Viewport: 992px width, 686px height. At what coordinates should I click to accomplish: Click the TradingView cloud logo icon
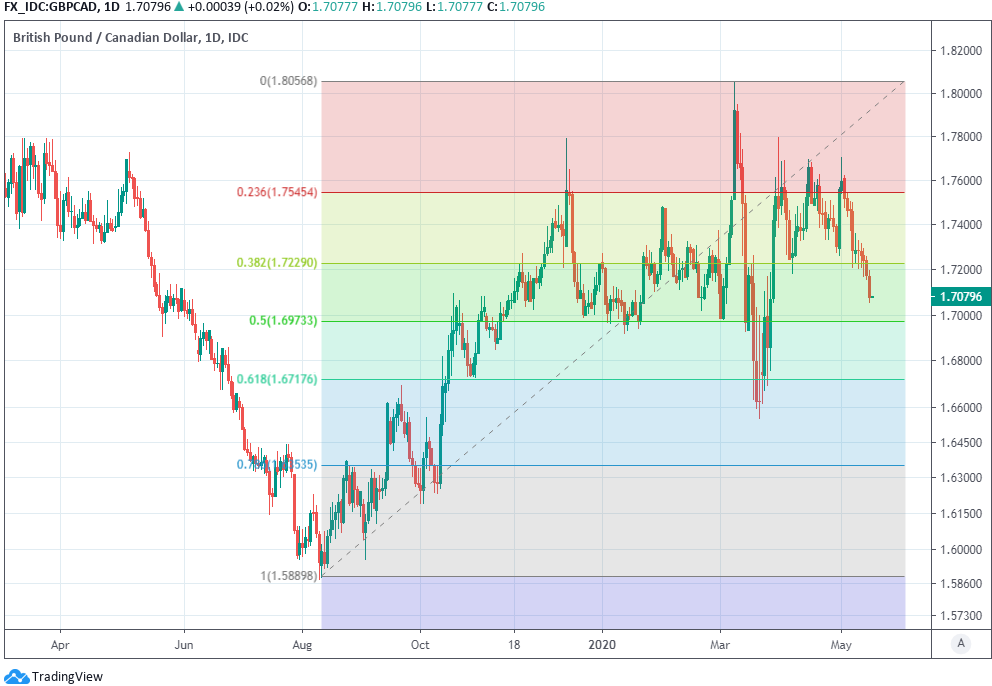[x=17, y=676]
